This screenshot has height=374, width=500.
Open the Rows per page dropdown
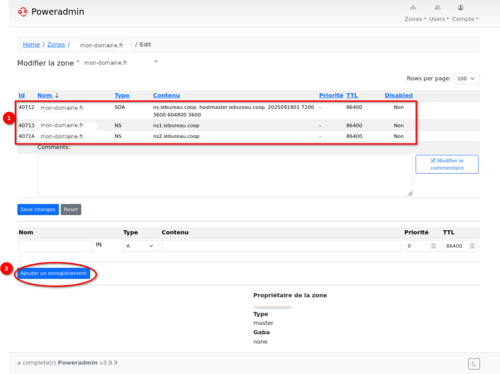467,79
